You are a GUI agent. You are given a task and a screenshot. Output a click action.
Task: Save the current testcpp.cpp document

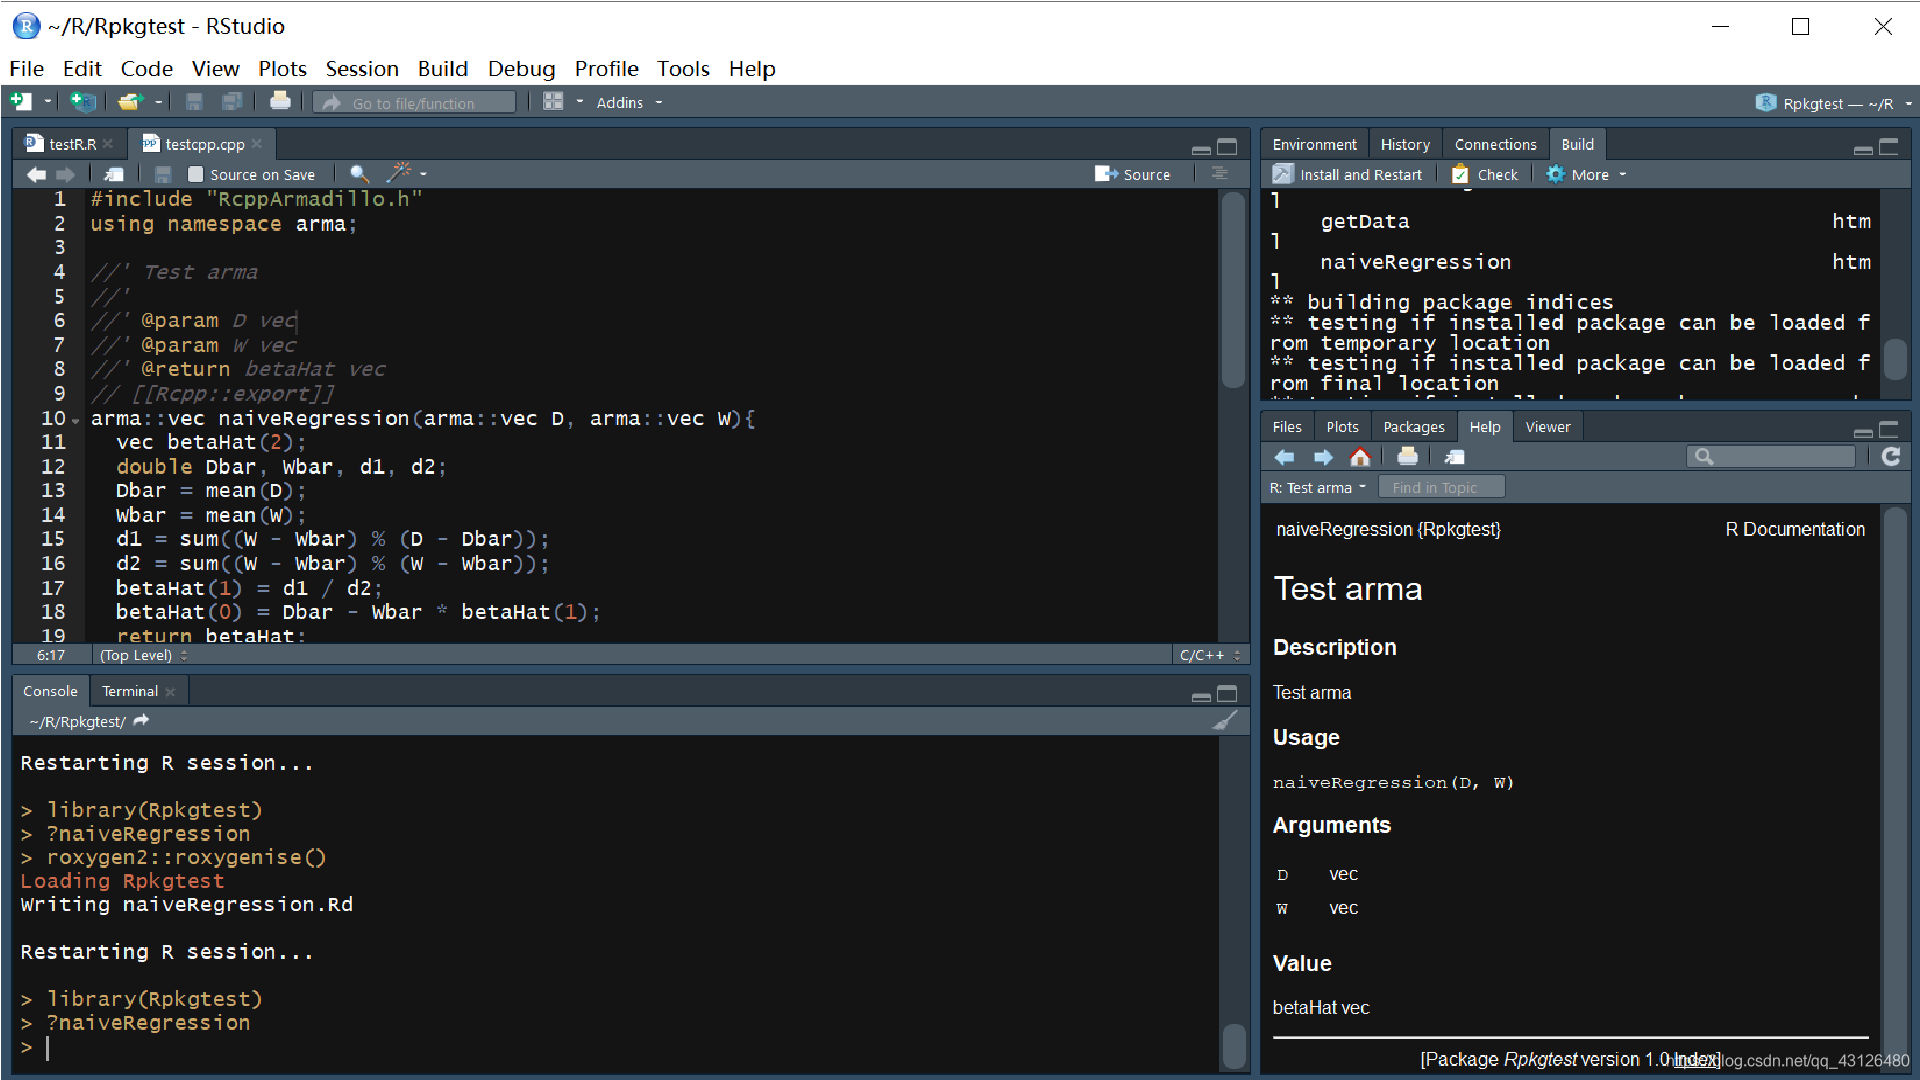[x=163, y=174]
